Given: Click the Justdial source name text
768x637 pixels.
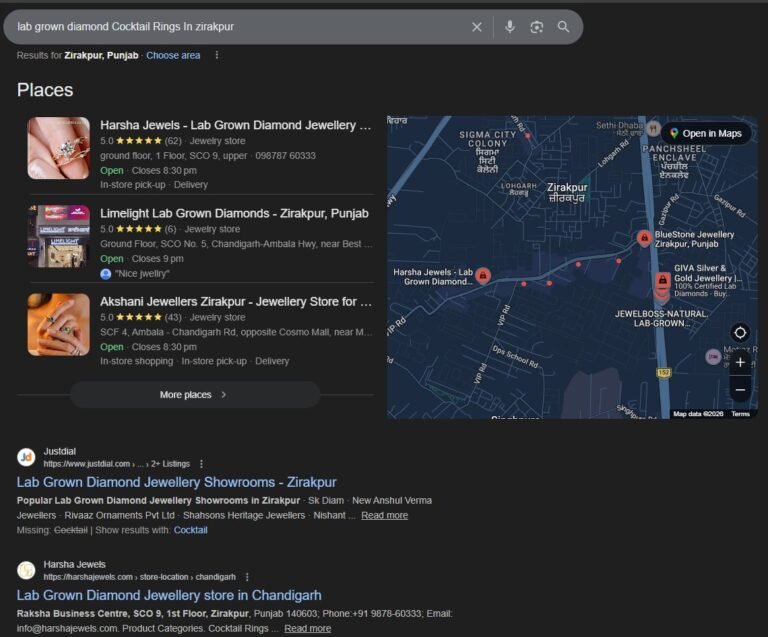Looking at the screenshot, I should (x=59, y=451).
